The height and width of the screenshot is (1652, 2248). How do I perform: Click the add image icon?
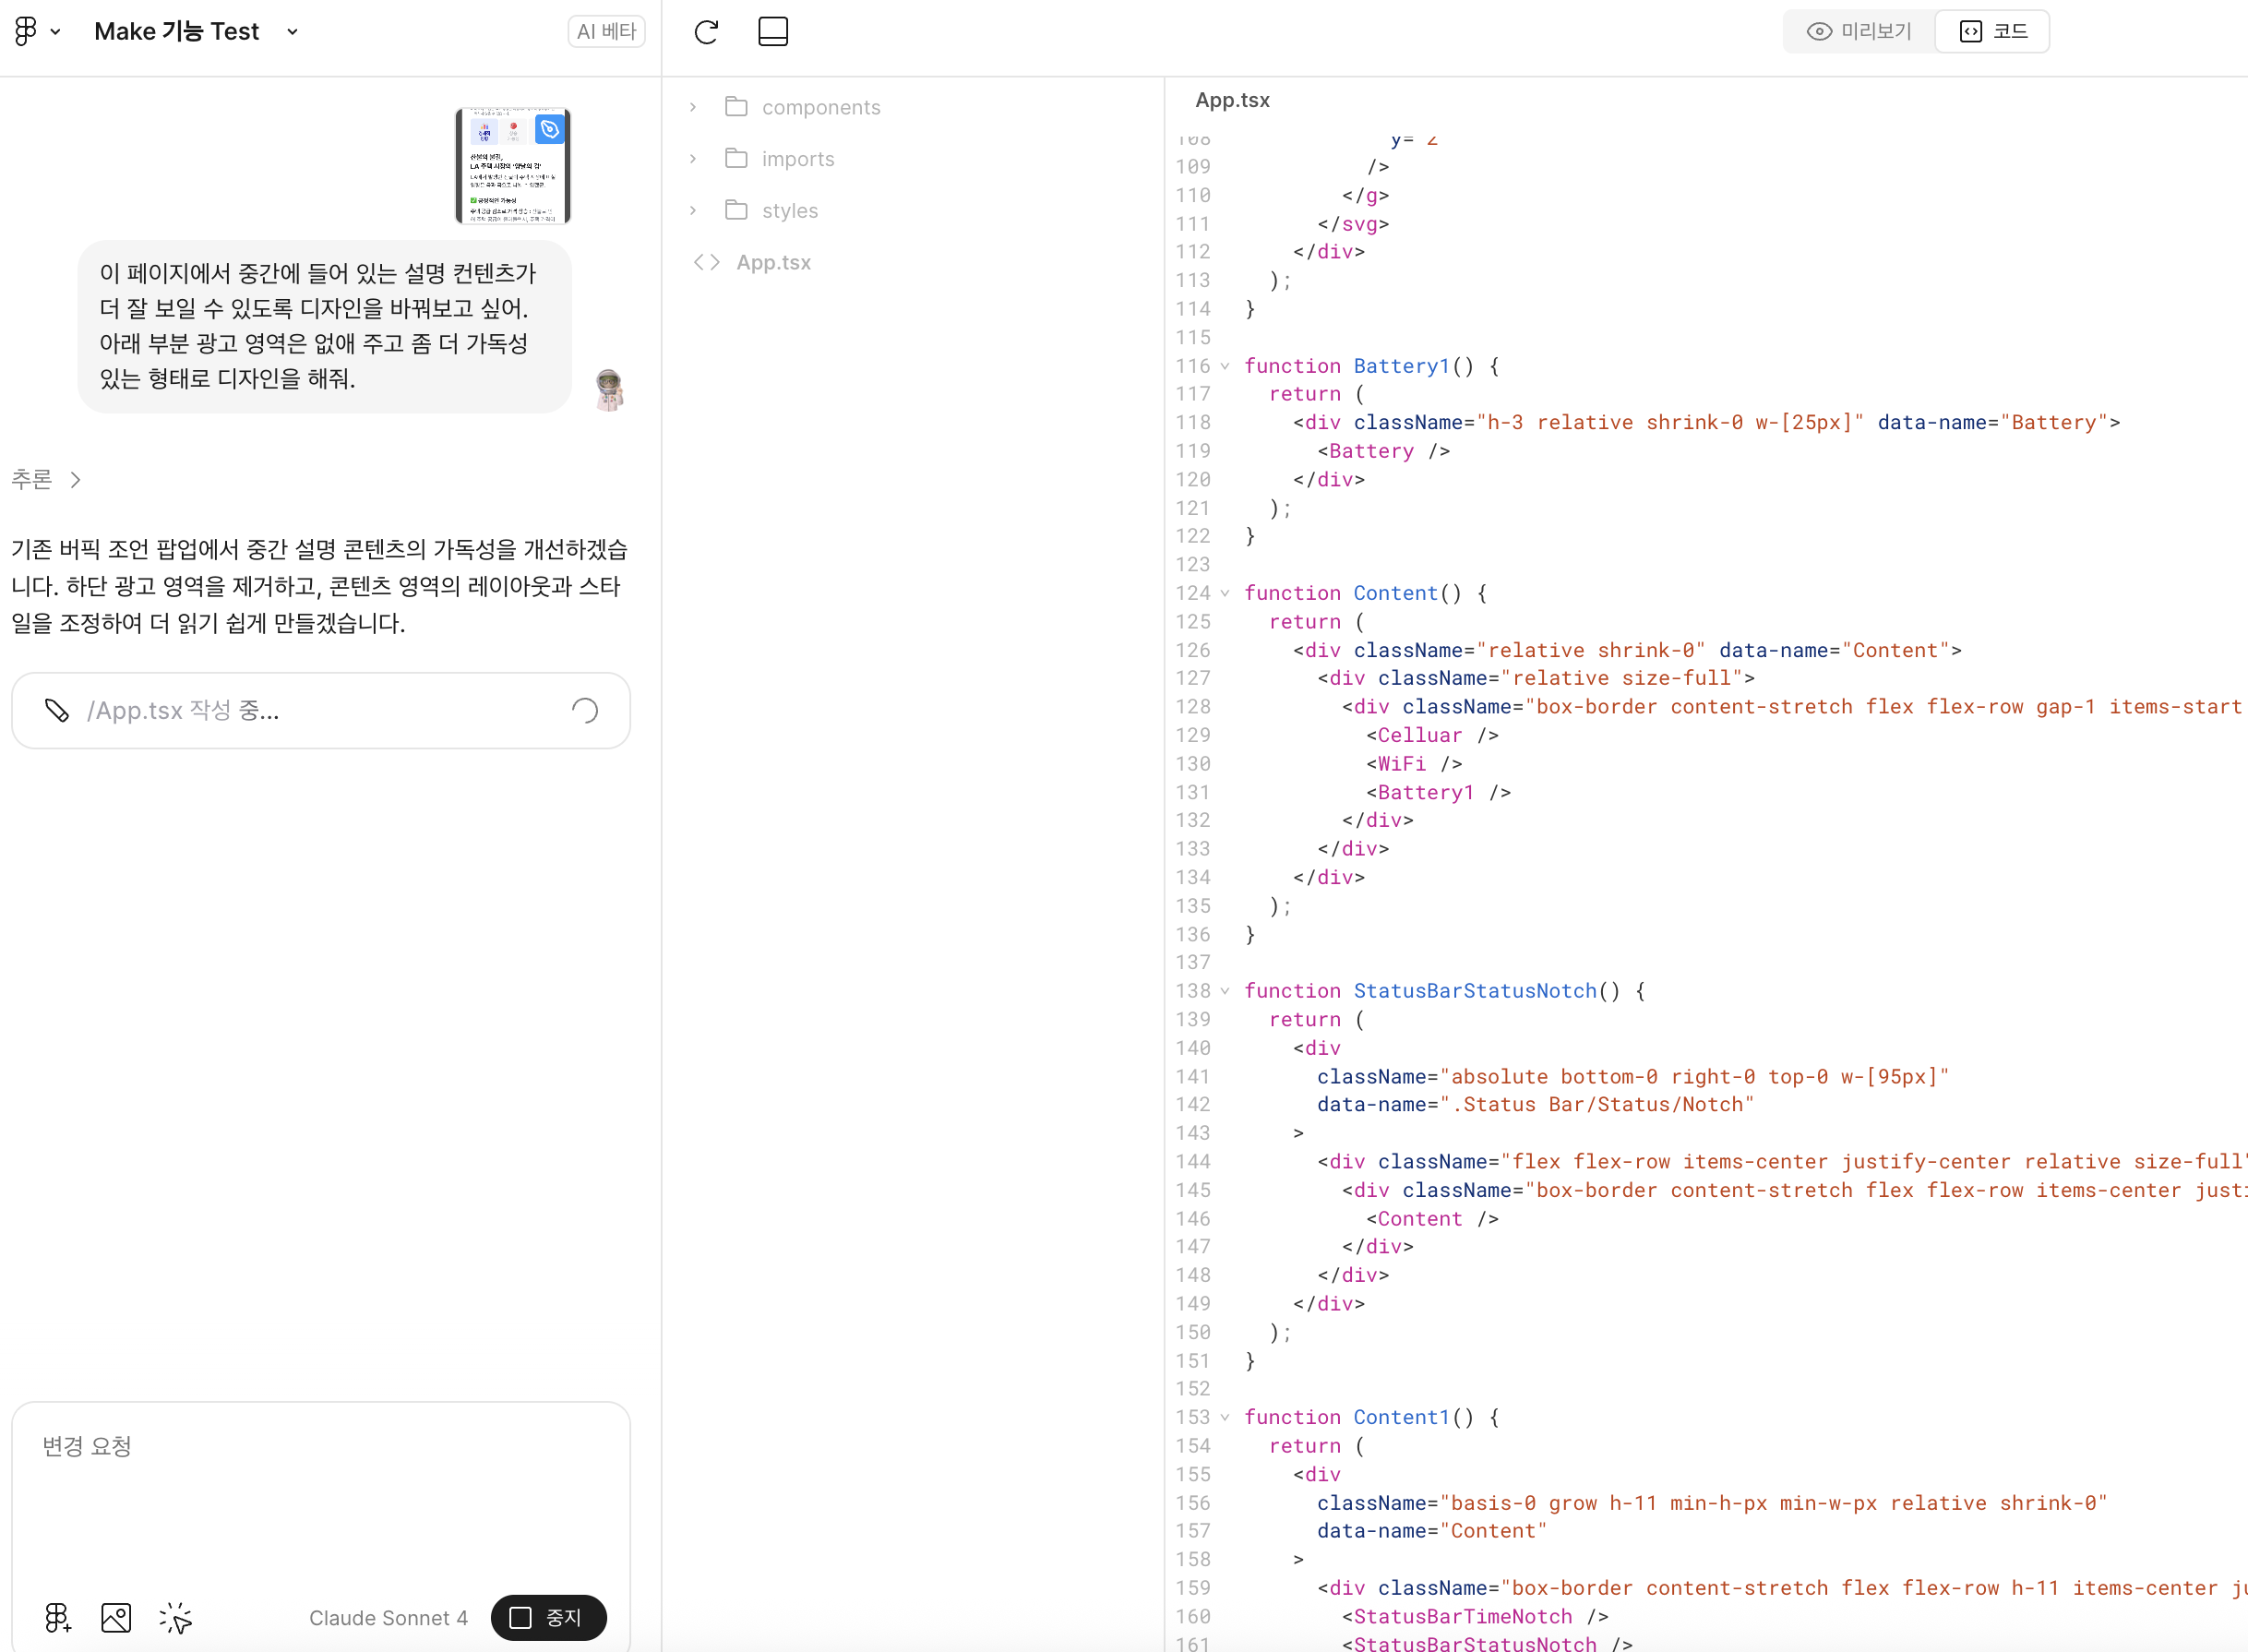(x=116, y=1617)
